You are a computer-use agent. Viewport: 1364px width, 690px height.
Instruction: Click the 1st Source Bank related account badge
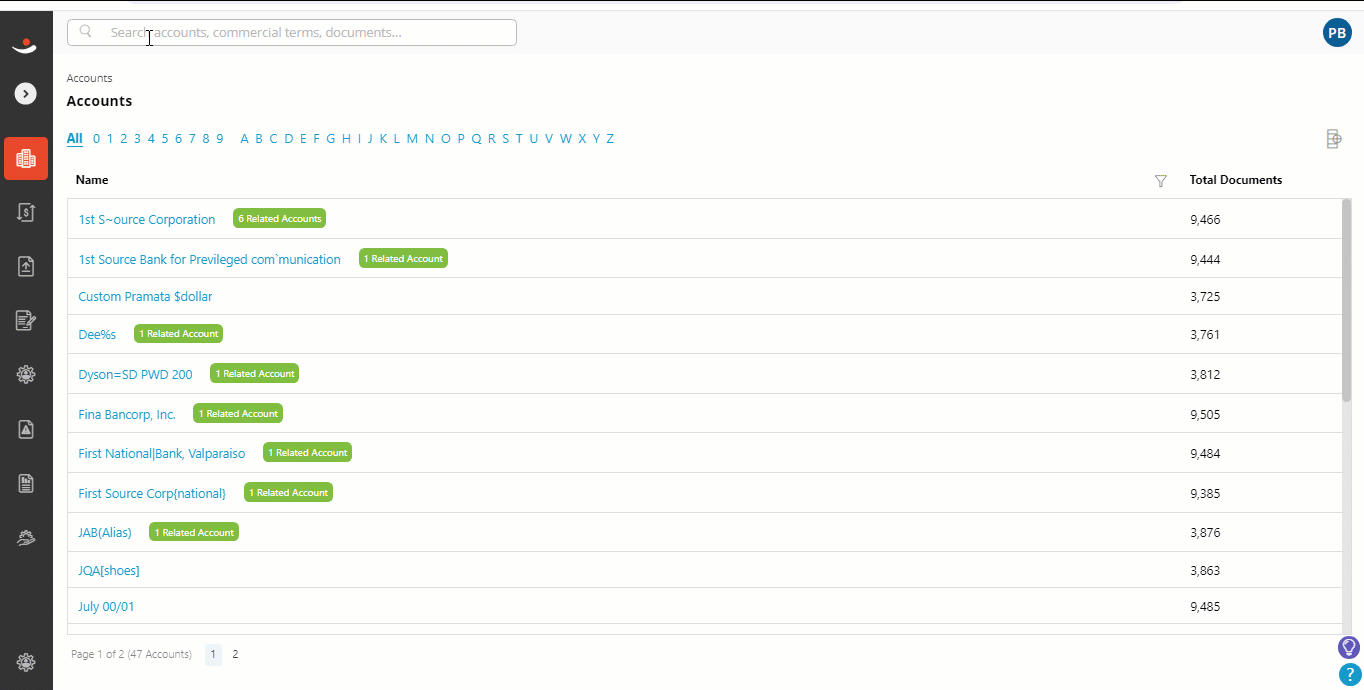pos(403,258)
